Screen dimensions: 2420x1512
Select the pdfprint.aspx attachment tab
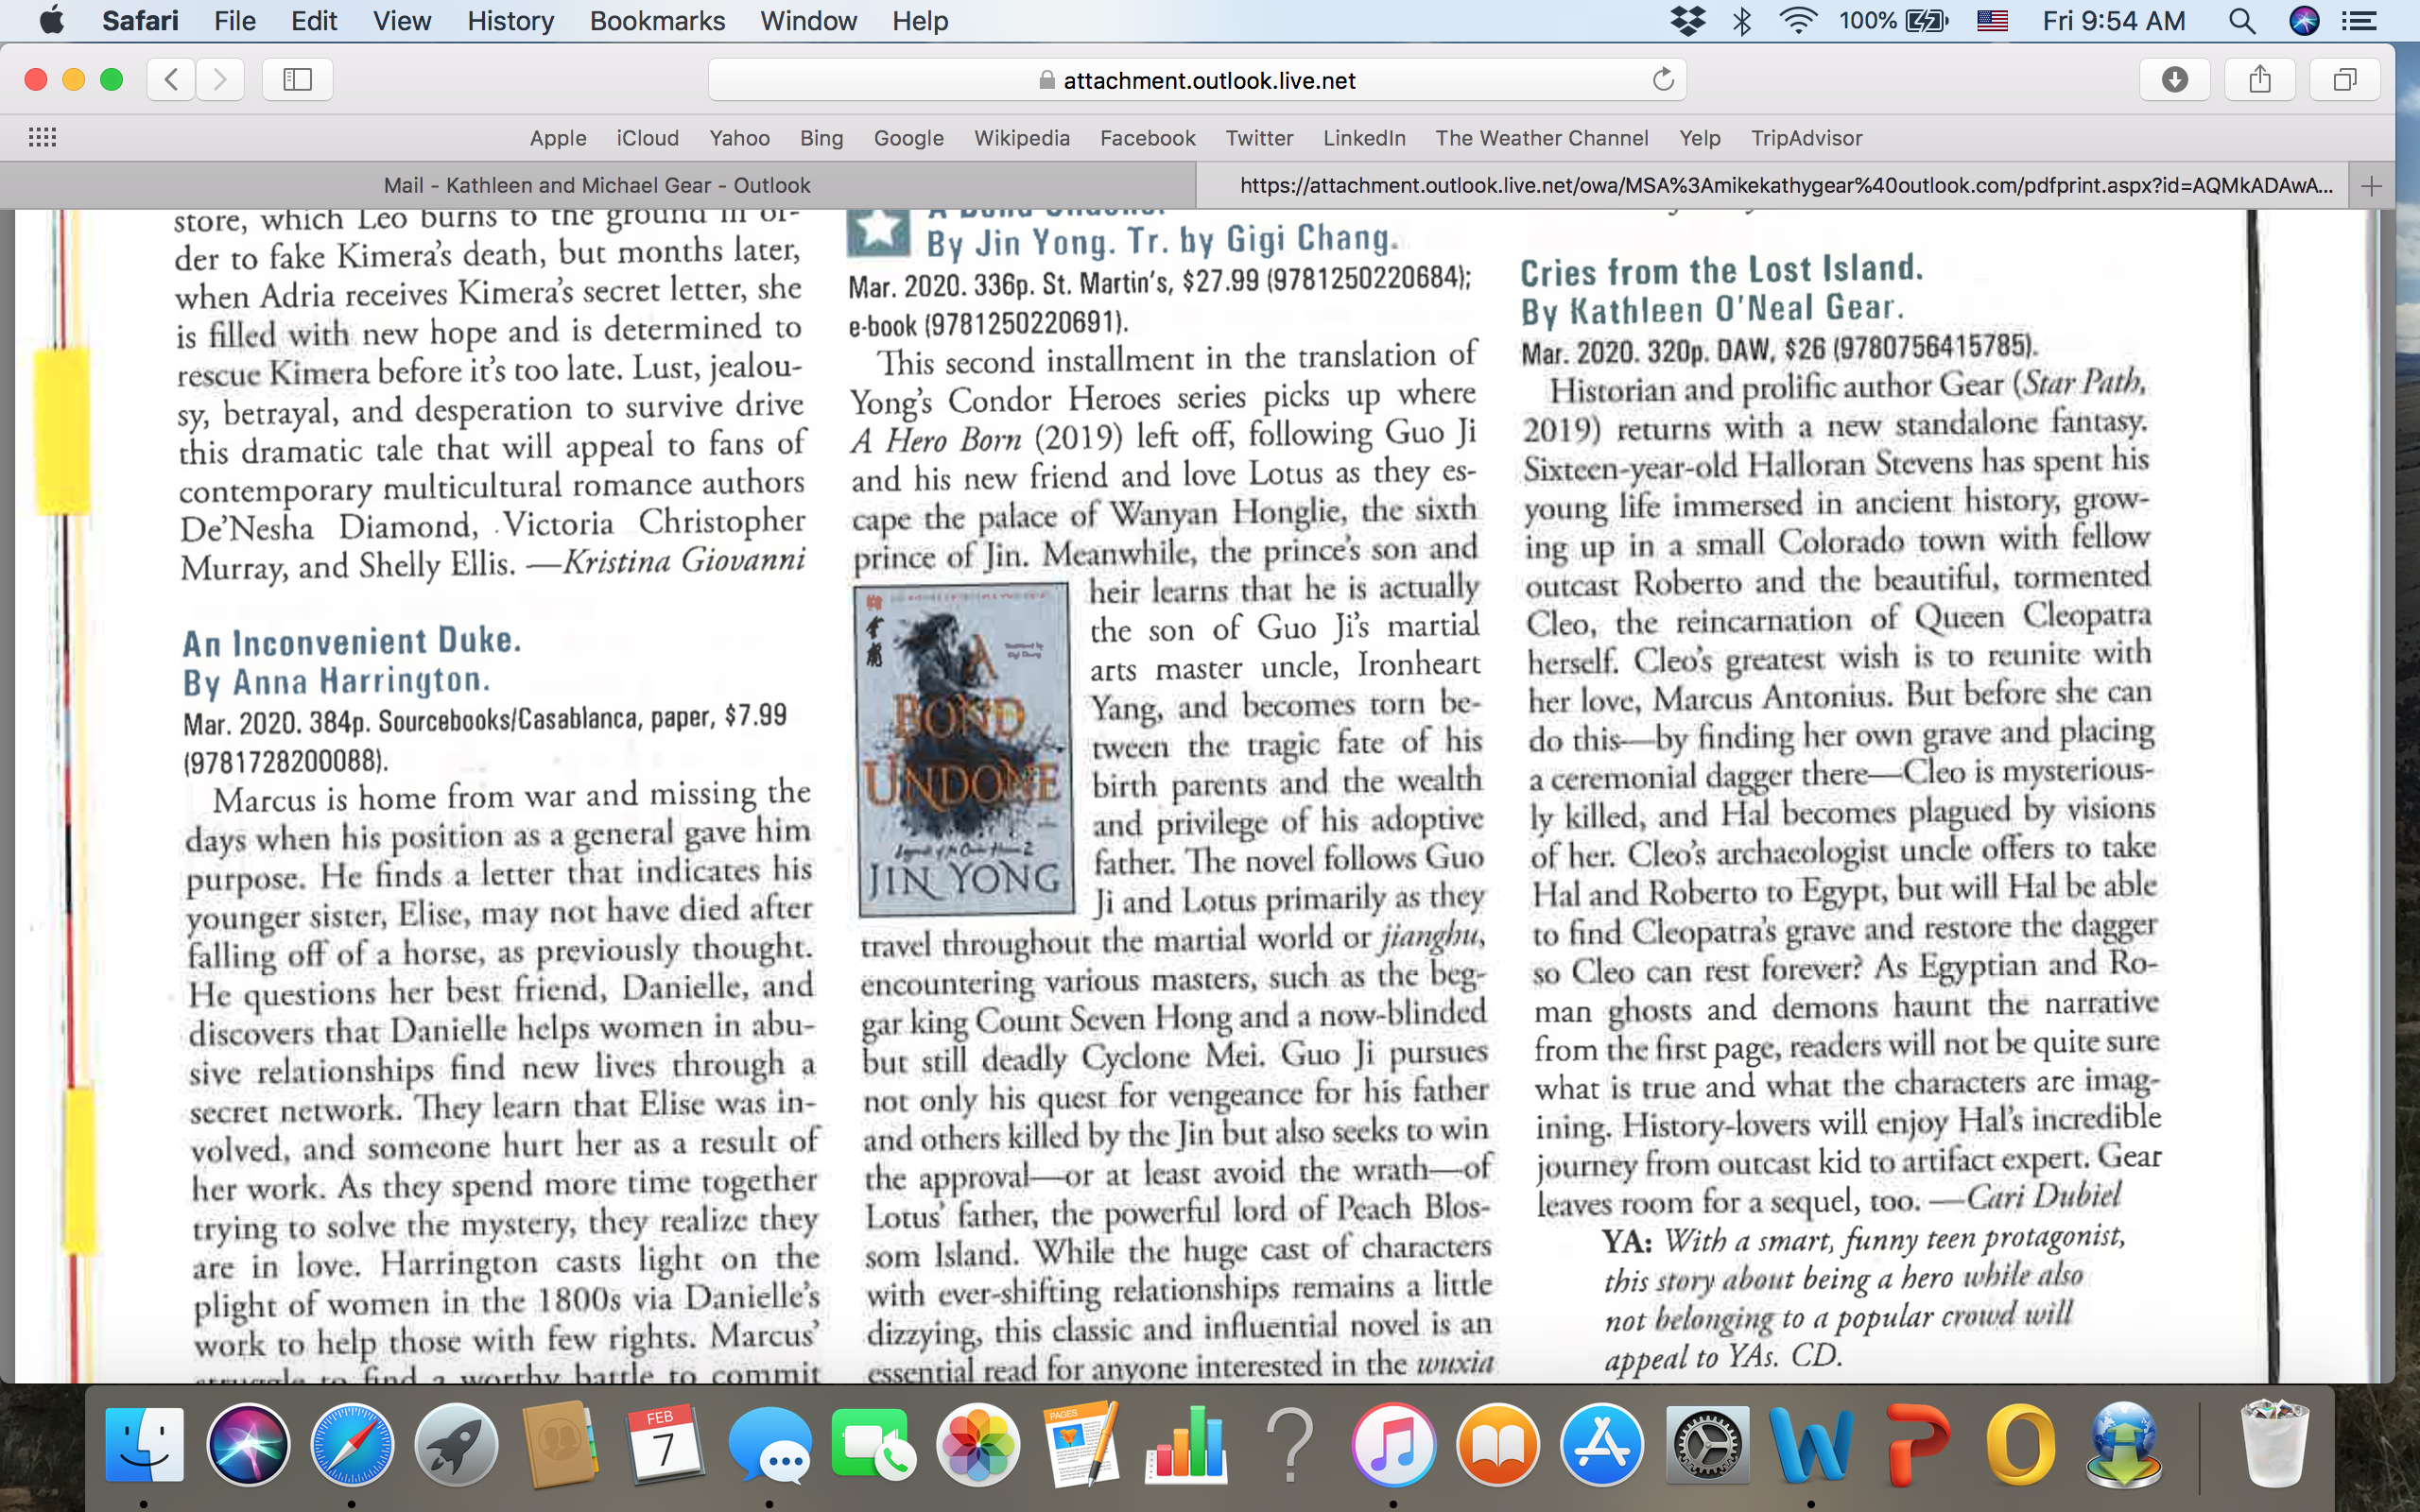pos(1772,185)
